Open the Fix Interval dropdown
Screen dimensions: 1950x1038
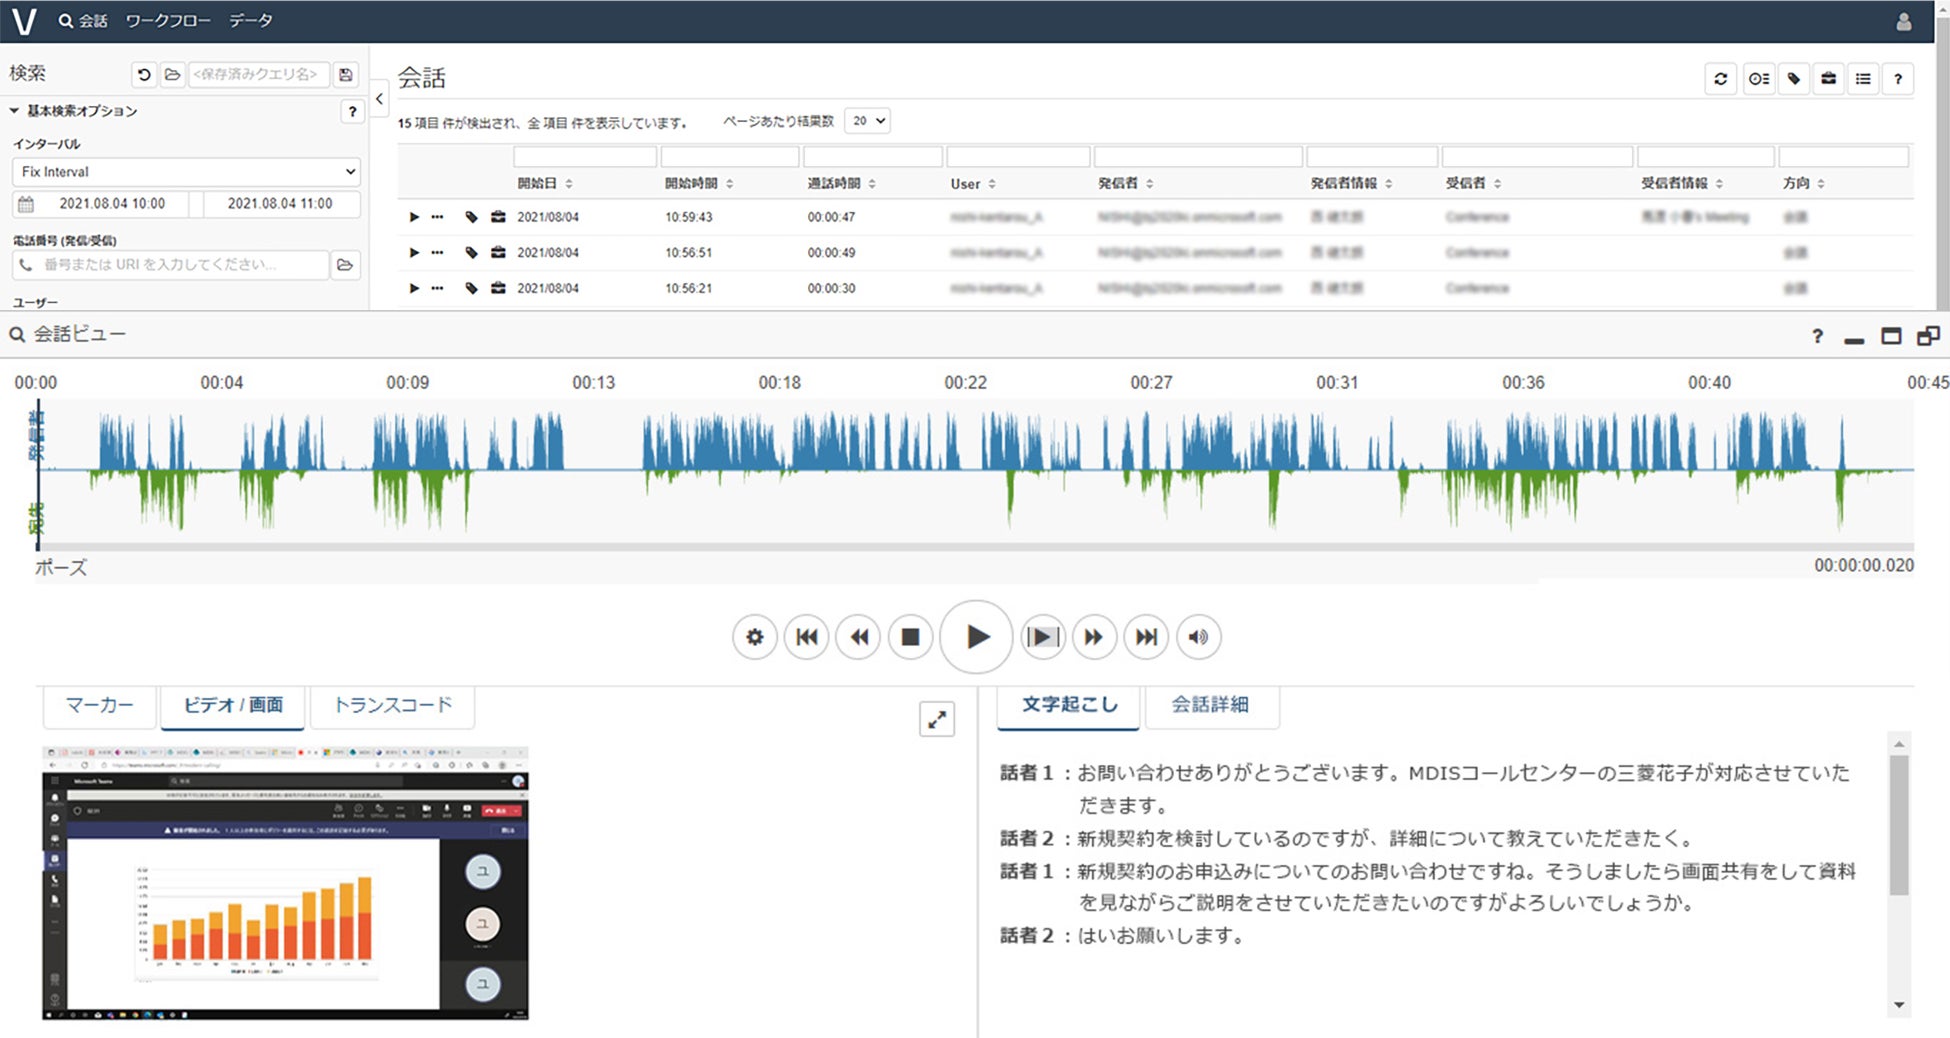coord(186,172)
